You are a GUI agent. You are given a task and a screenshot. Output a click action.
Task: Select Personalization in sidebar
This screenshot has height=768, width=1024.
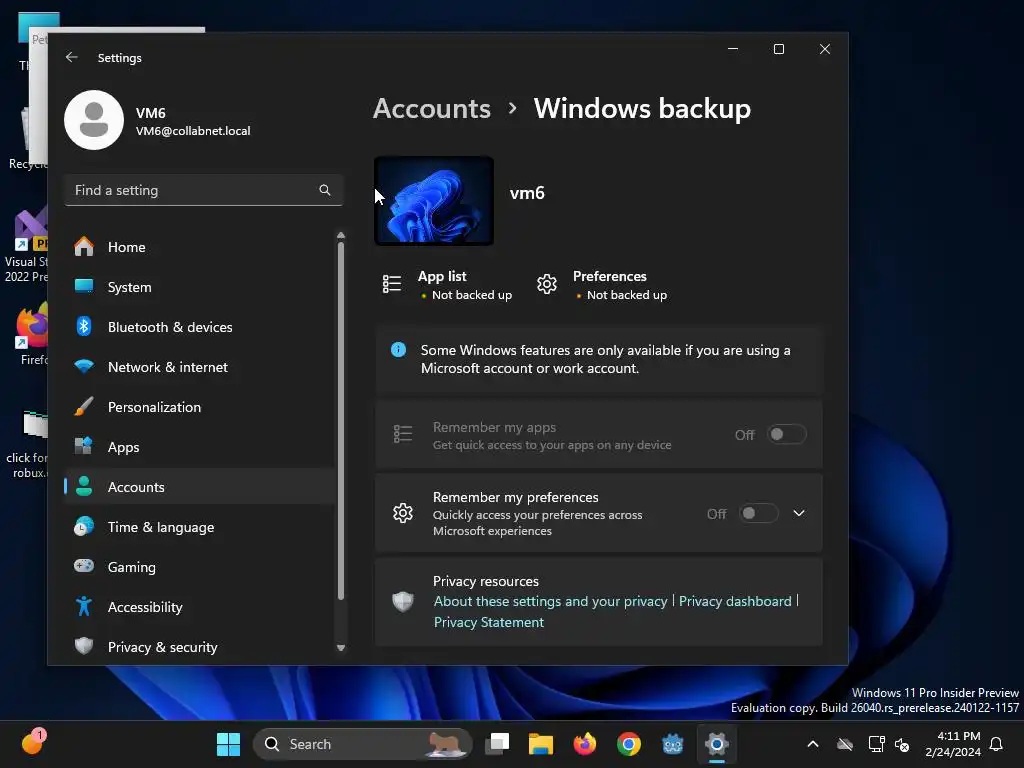coord(200,407)
